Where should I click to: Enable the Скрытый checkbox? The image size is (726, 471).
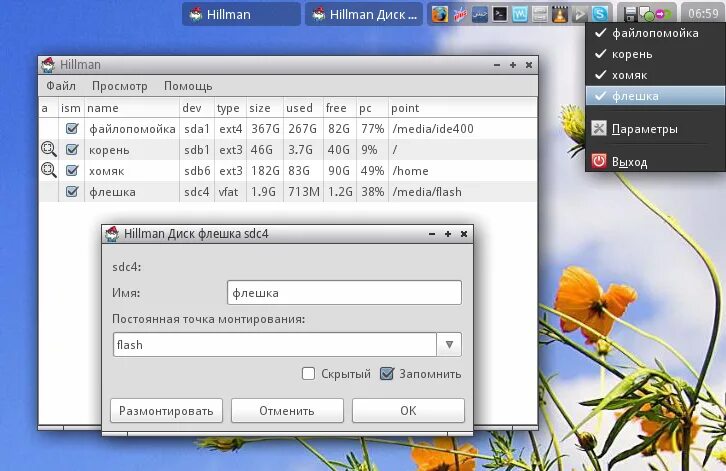click(308, 373)
